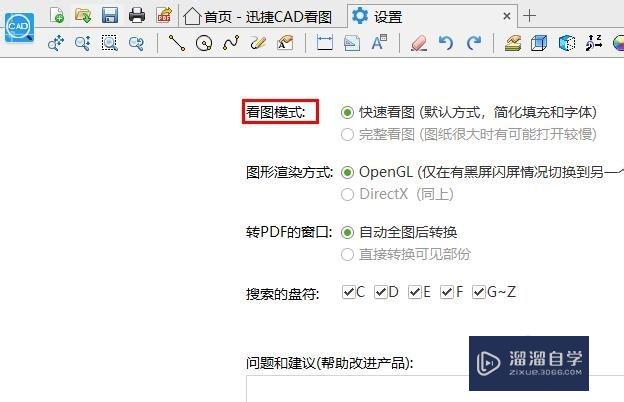Create a new file with the new document icon
Screen dimensions: 624x402
click(57, 16)
